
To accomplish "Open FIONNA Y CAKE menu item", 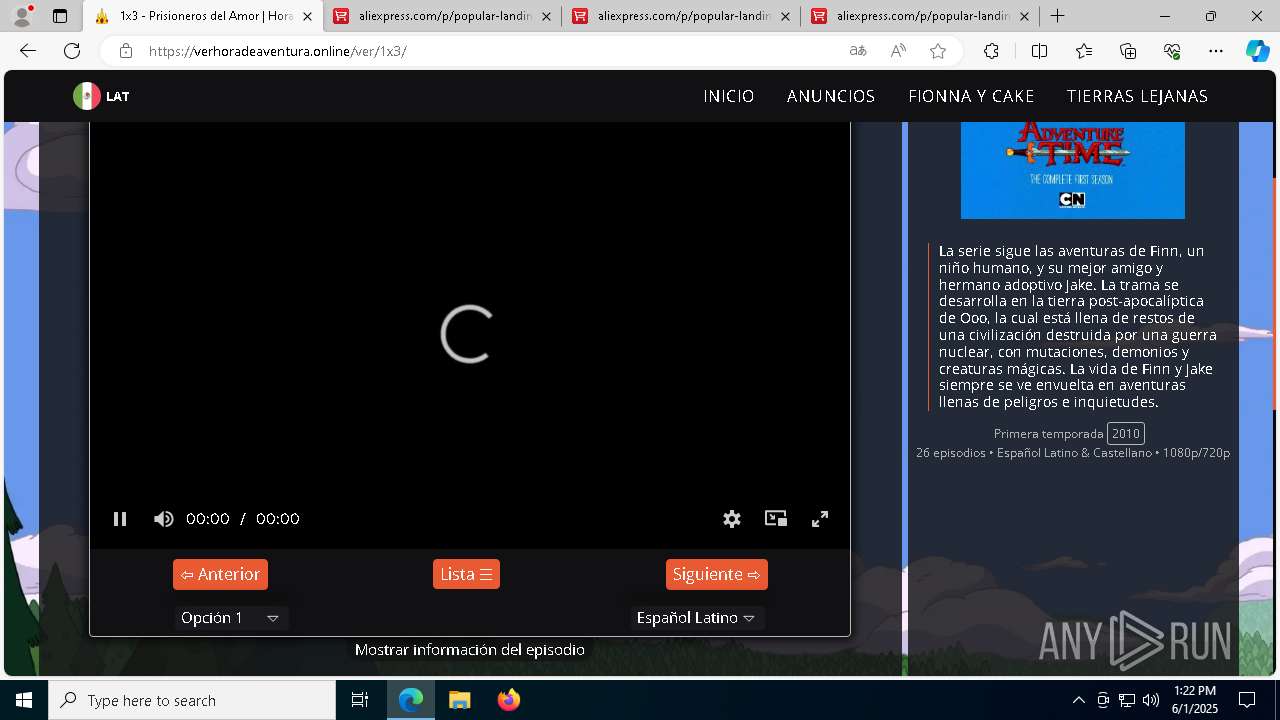I will [x=971, y=96].
